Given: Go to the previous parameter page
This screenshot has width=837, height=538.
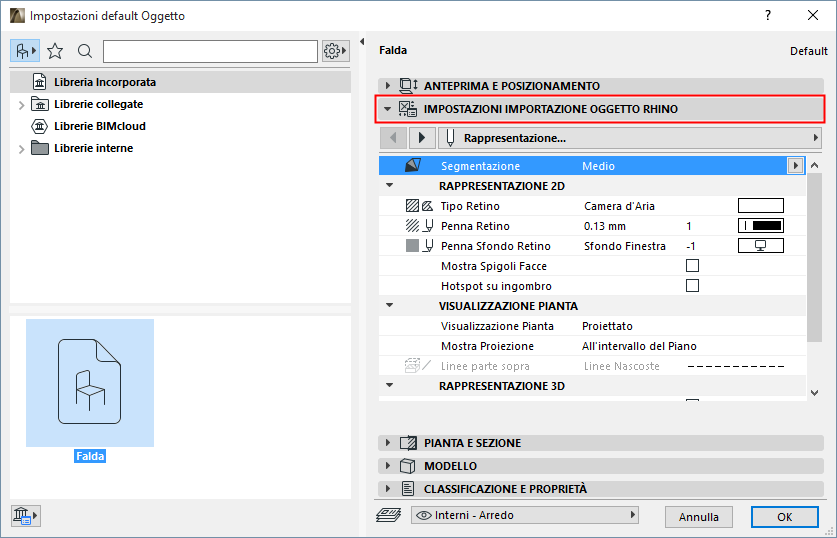Looking at the screenshot, I should tap(393, 138).
